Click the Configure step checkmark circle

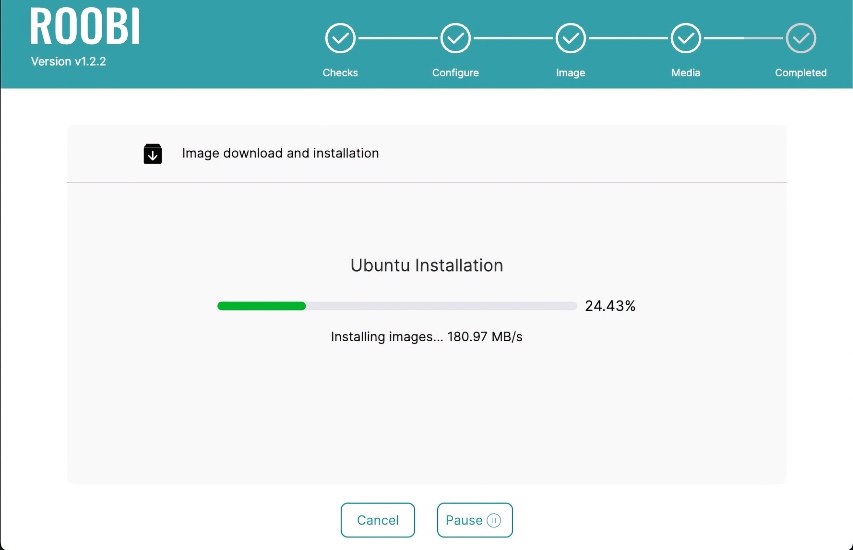tap(455, 38)
